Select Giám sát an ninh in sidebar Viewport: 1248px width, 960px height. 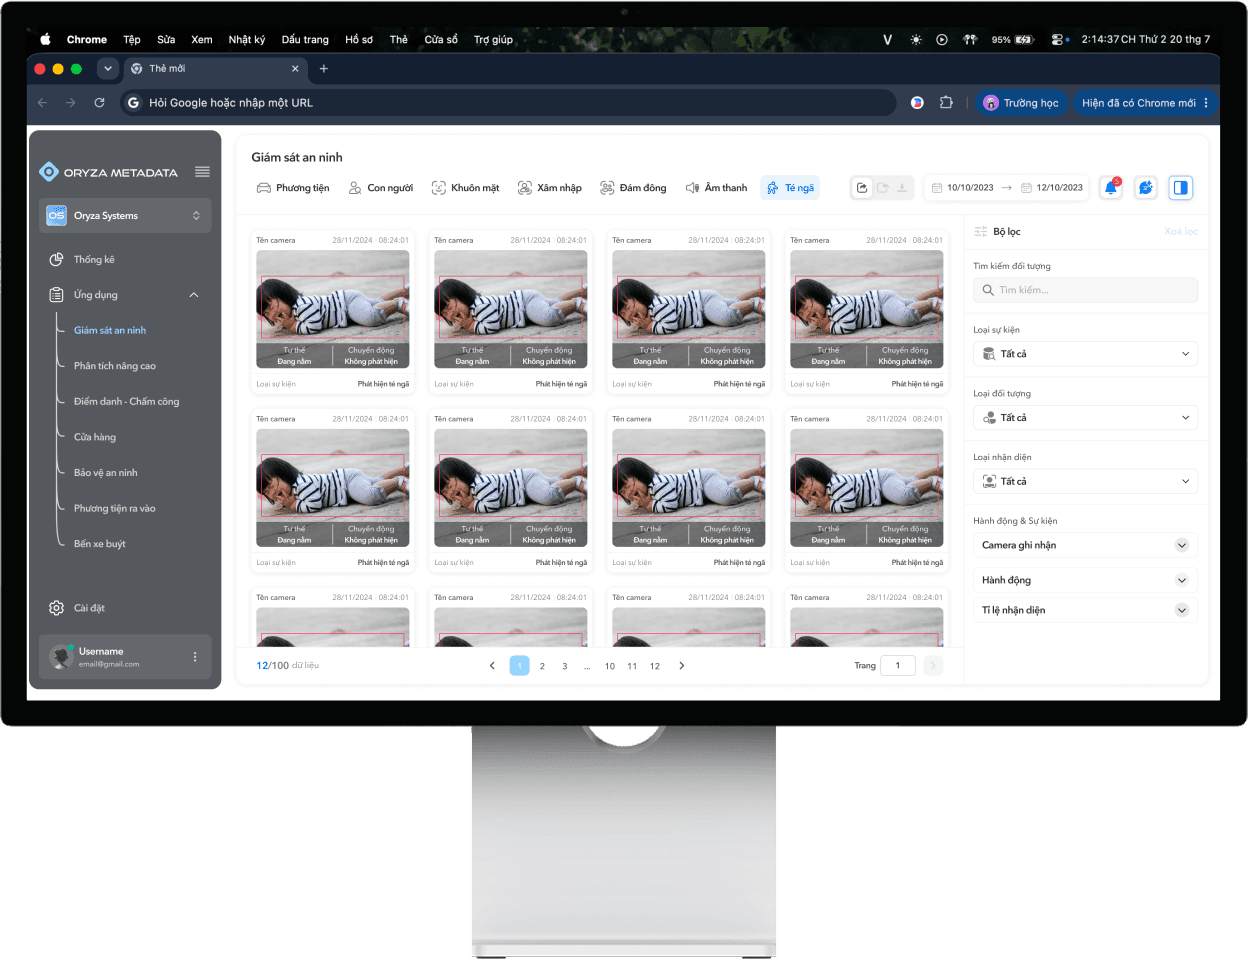(110, 331)
